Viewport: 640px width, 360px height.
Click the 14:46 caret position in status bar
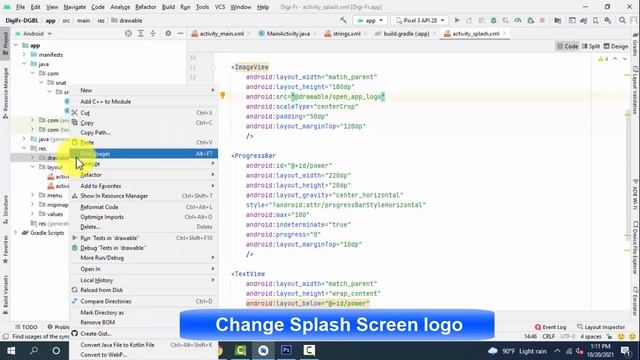coord(530,336)
